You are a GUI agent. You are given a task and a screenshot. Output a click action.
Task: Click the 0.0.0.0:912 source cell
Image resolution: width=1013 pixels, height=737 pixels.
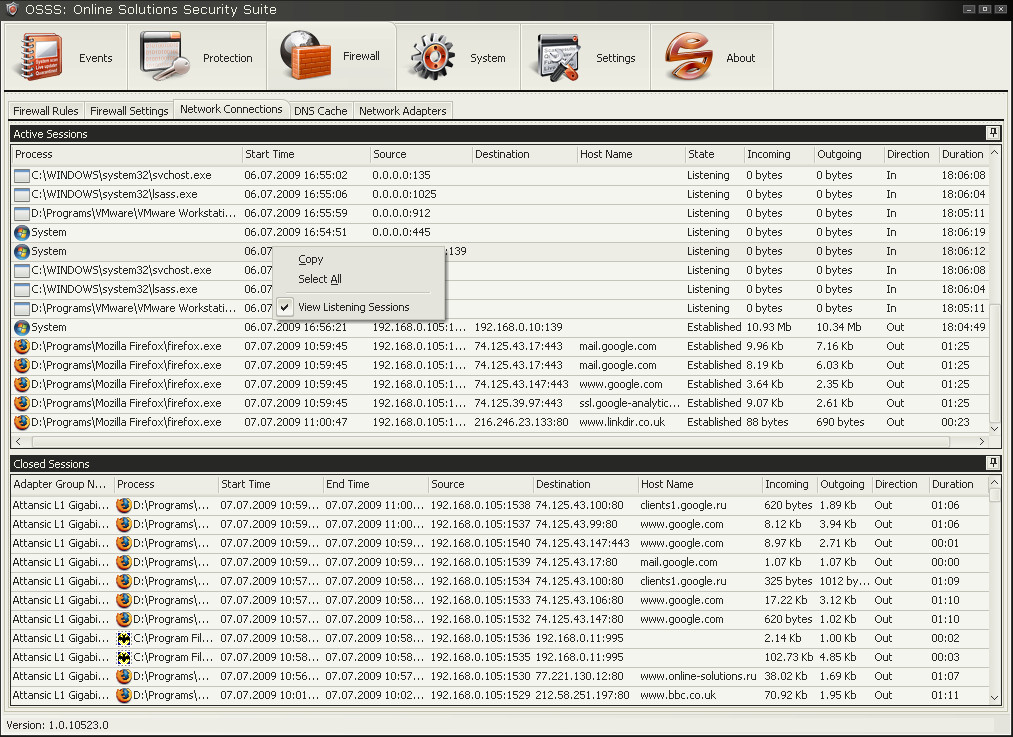pos(401,213)
